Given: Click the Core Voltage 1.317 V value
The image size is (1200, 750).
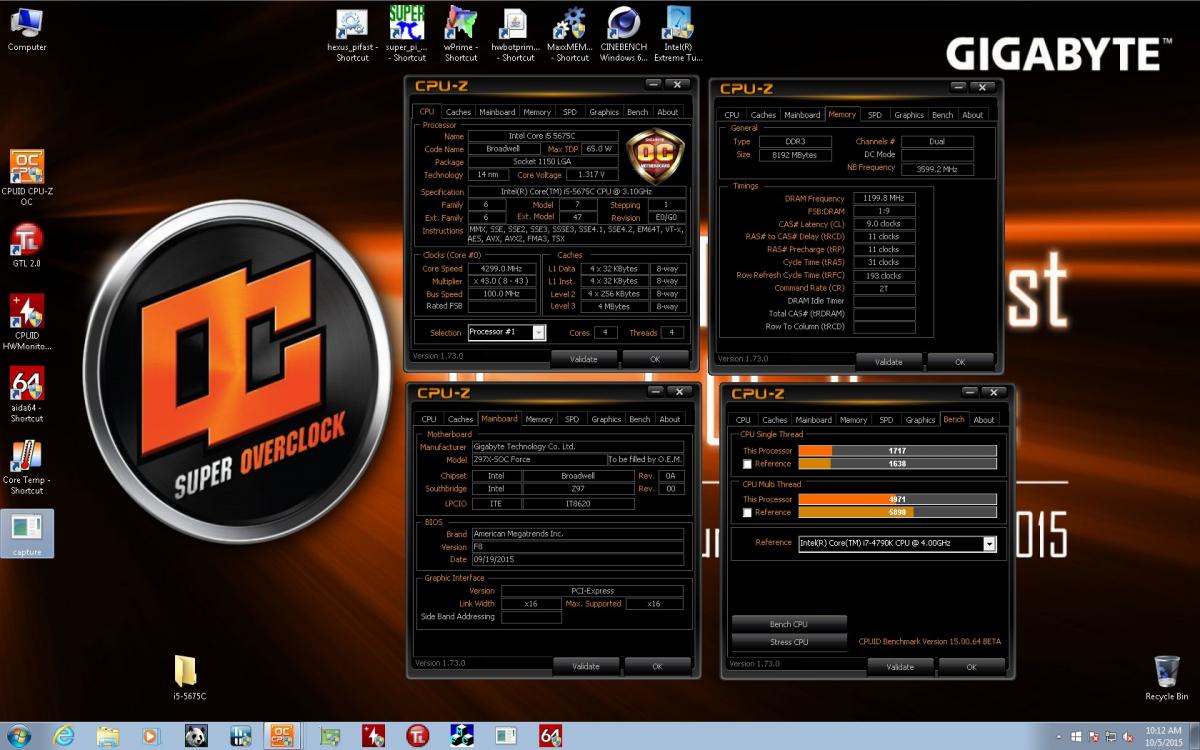Looking at the screenshot, I should pos(594,175).
